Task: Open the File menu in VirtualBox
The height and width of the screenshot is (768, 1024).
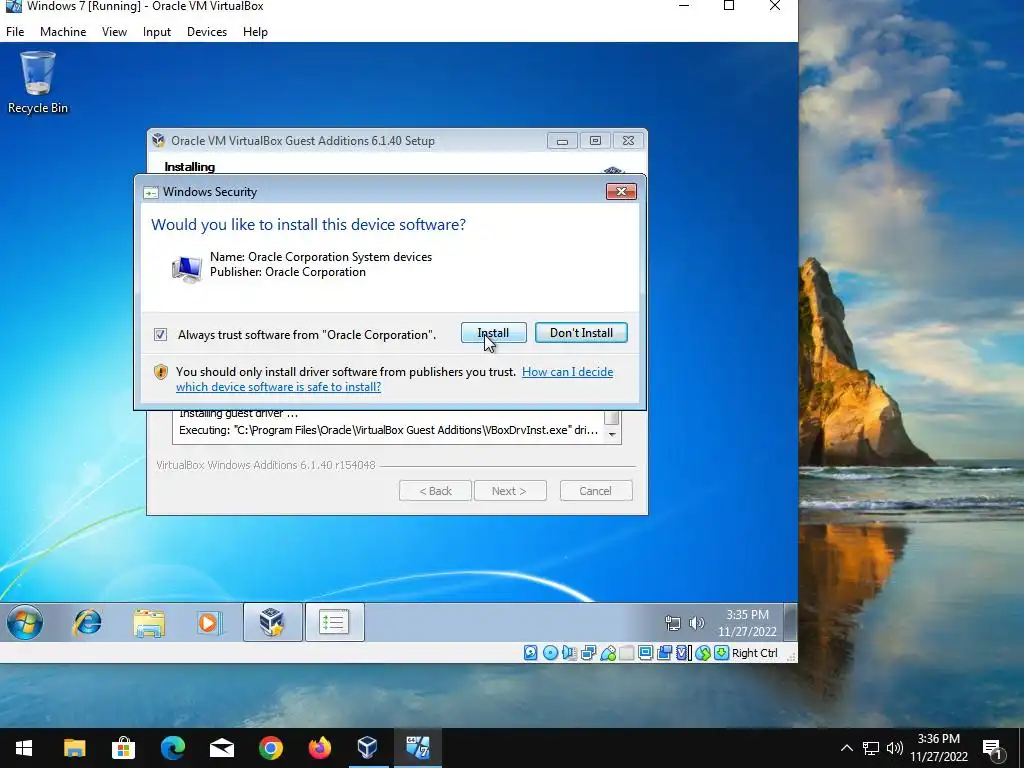Action: (15, 31)
